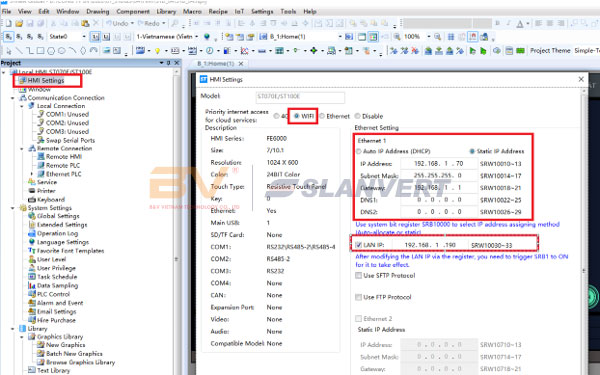This screenshot has height=375, width=600.
Task: Click the Subnet Mask field
Action: click(439, 176)
